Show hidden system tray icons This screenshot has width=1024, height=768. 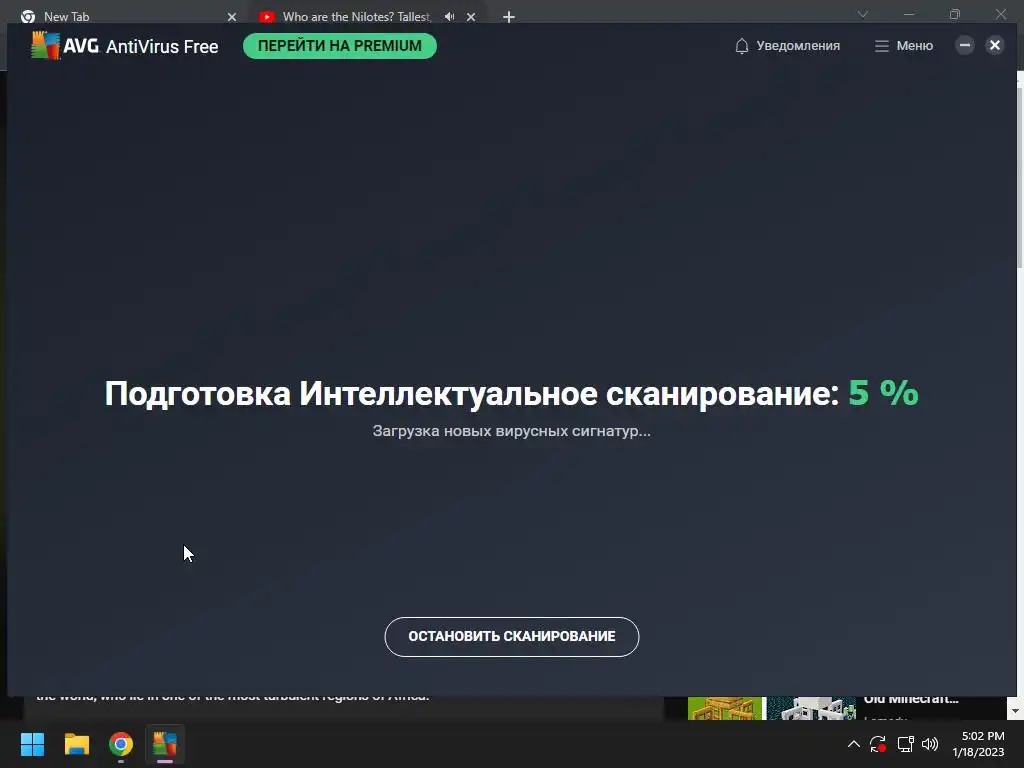pyautogui.click(x=854, y=744)
